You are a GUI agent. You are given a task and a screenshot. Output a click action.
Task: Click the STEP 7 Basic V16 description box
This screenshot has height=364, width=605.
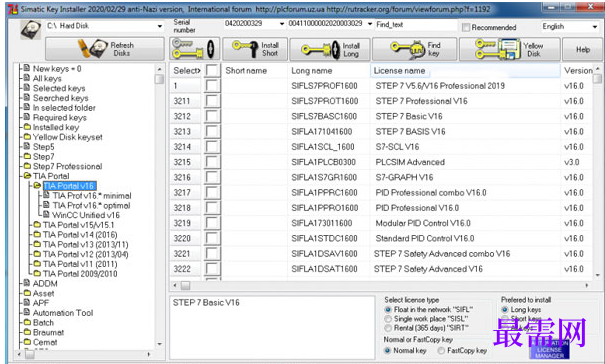point(272,328)
